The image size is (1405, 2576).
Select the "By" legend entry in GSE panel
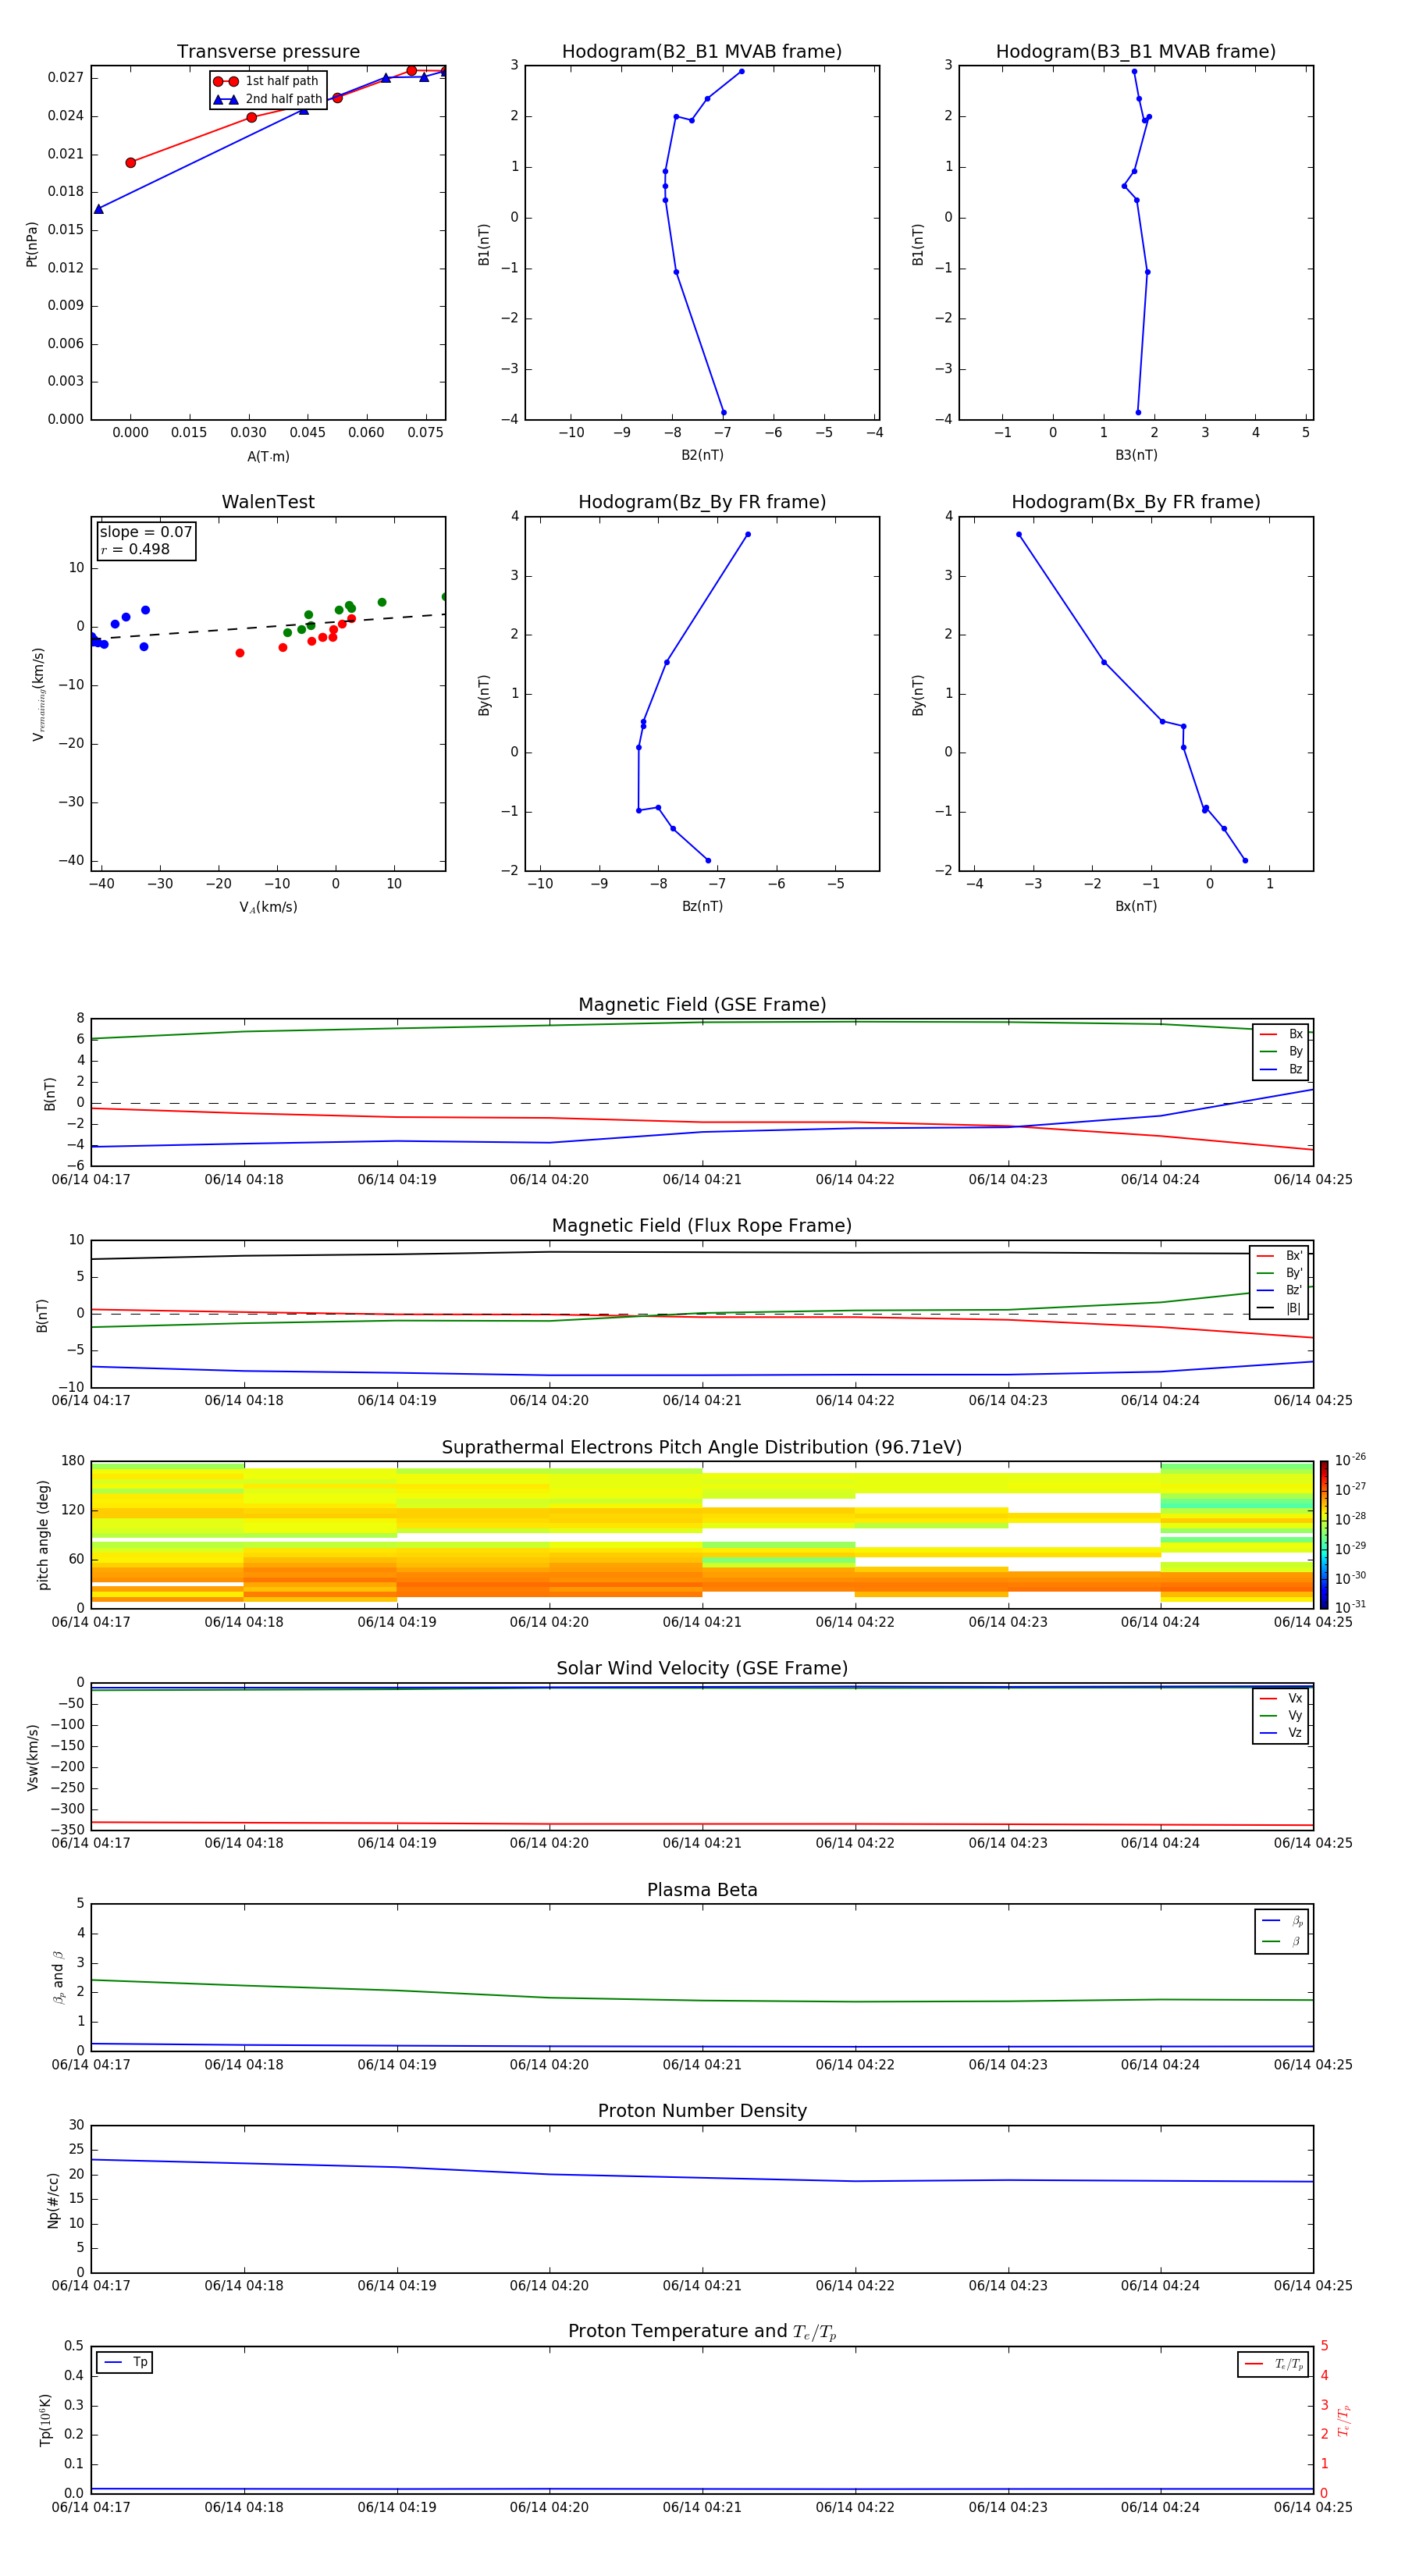coord(1281,1051)
